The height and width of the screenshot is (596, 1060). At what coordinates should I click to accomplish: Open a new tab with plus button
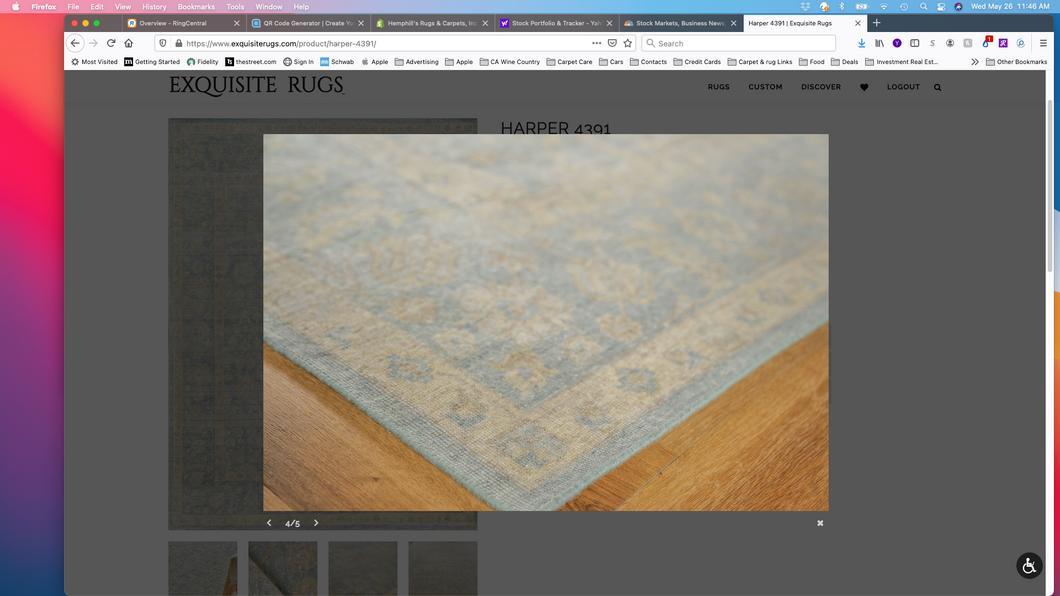(876, 23)
